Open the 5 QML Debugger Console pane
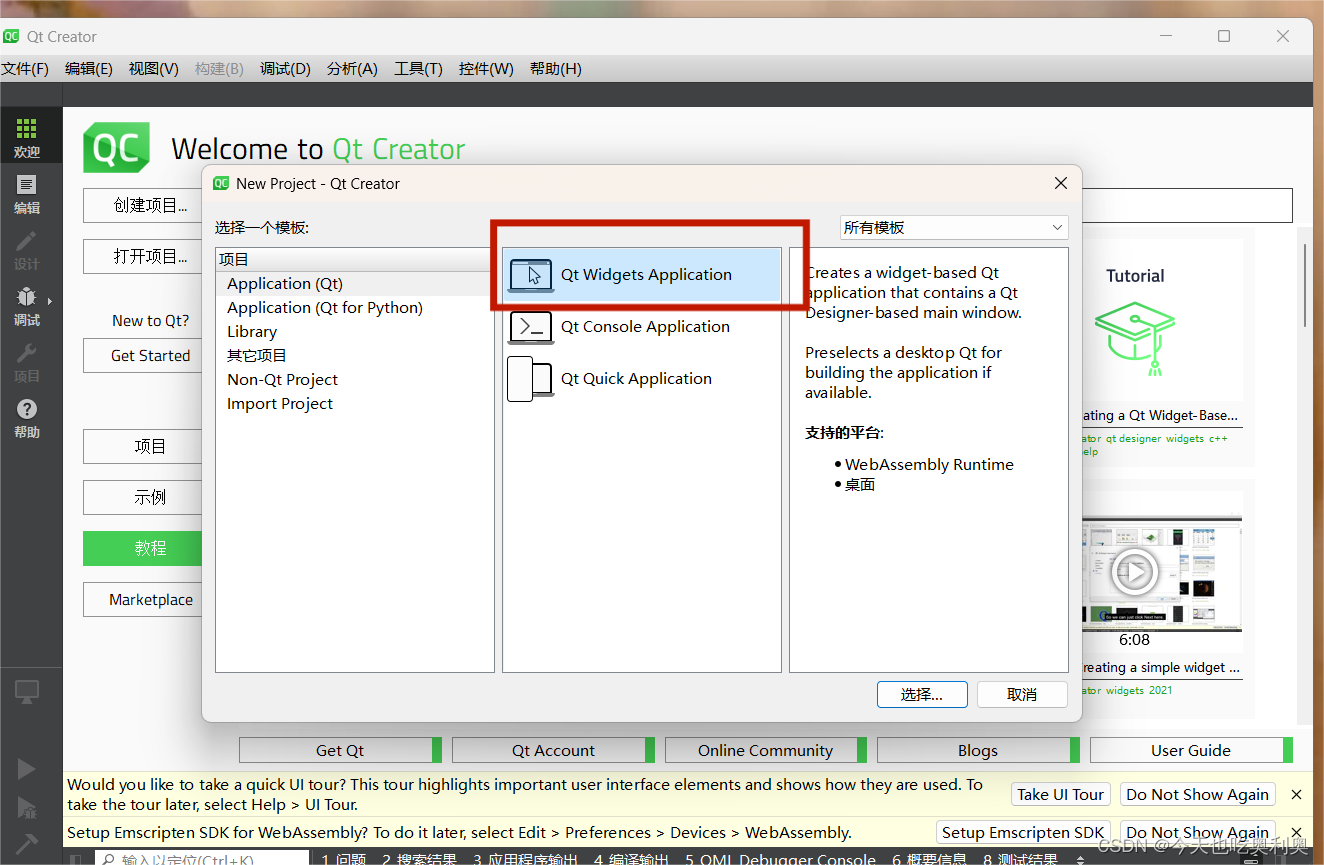This screenshot has width=1324, height=865. (780, 858)
